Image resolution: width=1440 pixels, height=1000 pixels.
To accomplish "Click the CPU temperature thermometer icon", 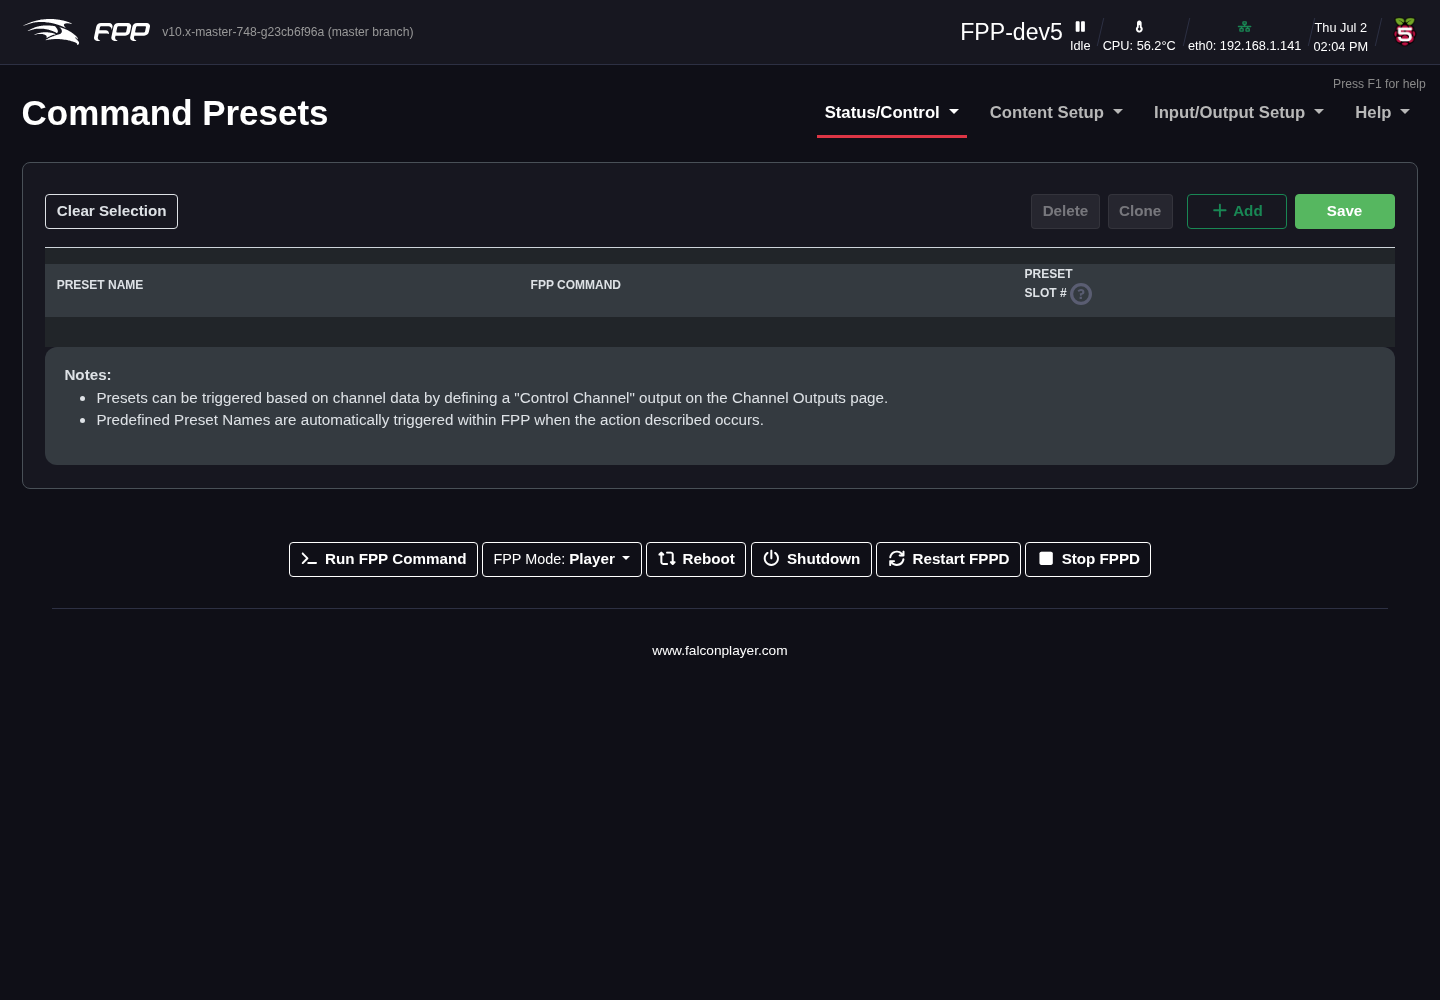I will [x=1139, y=27].
